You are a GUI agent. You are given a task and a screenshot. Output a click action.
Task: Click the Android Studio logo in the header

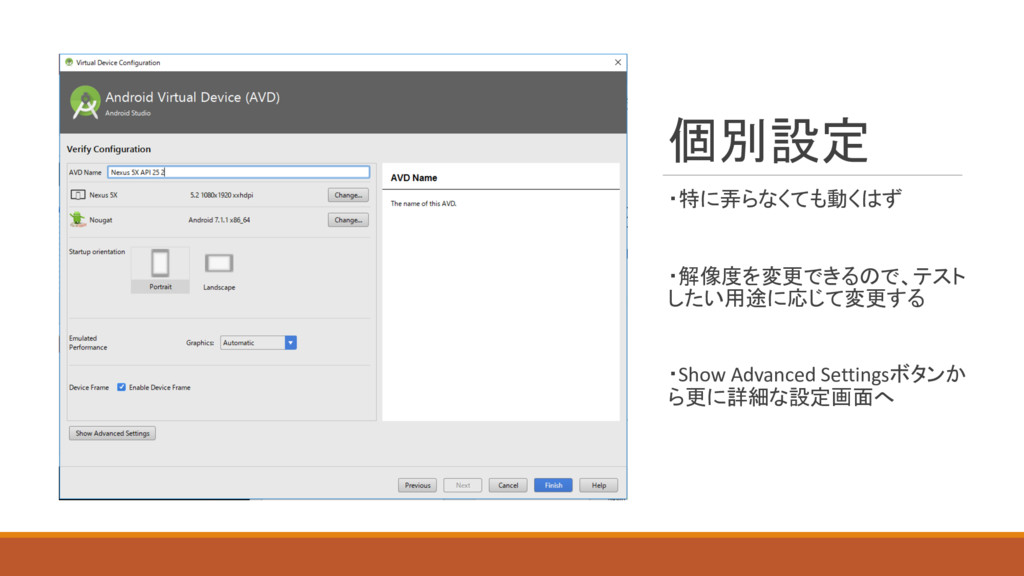point(86,103)
